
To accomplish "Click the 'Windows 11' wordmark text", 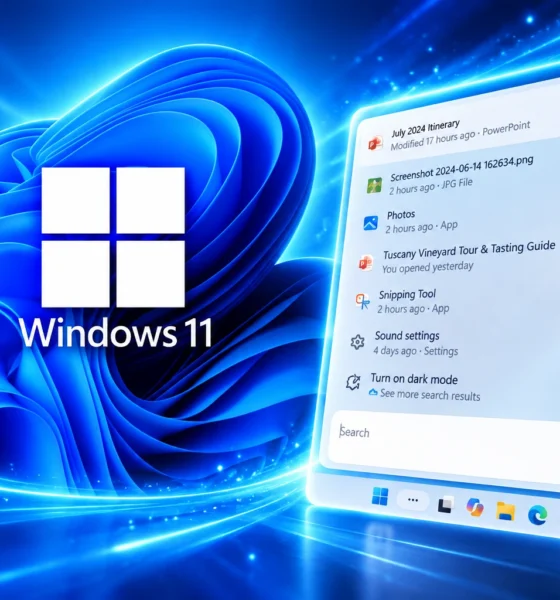I will pyautogui.click(x=116, y=333).
